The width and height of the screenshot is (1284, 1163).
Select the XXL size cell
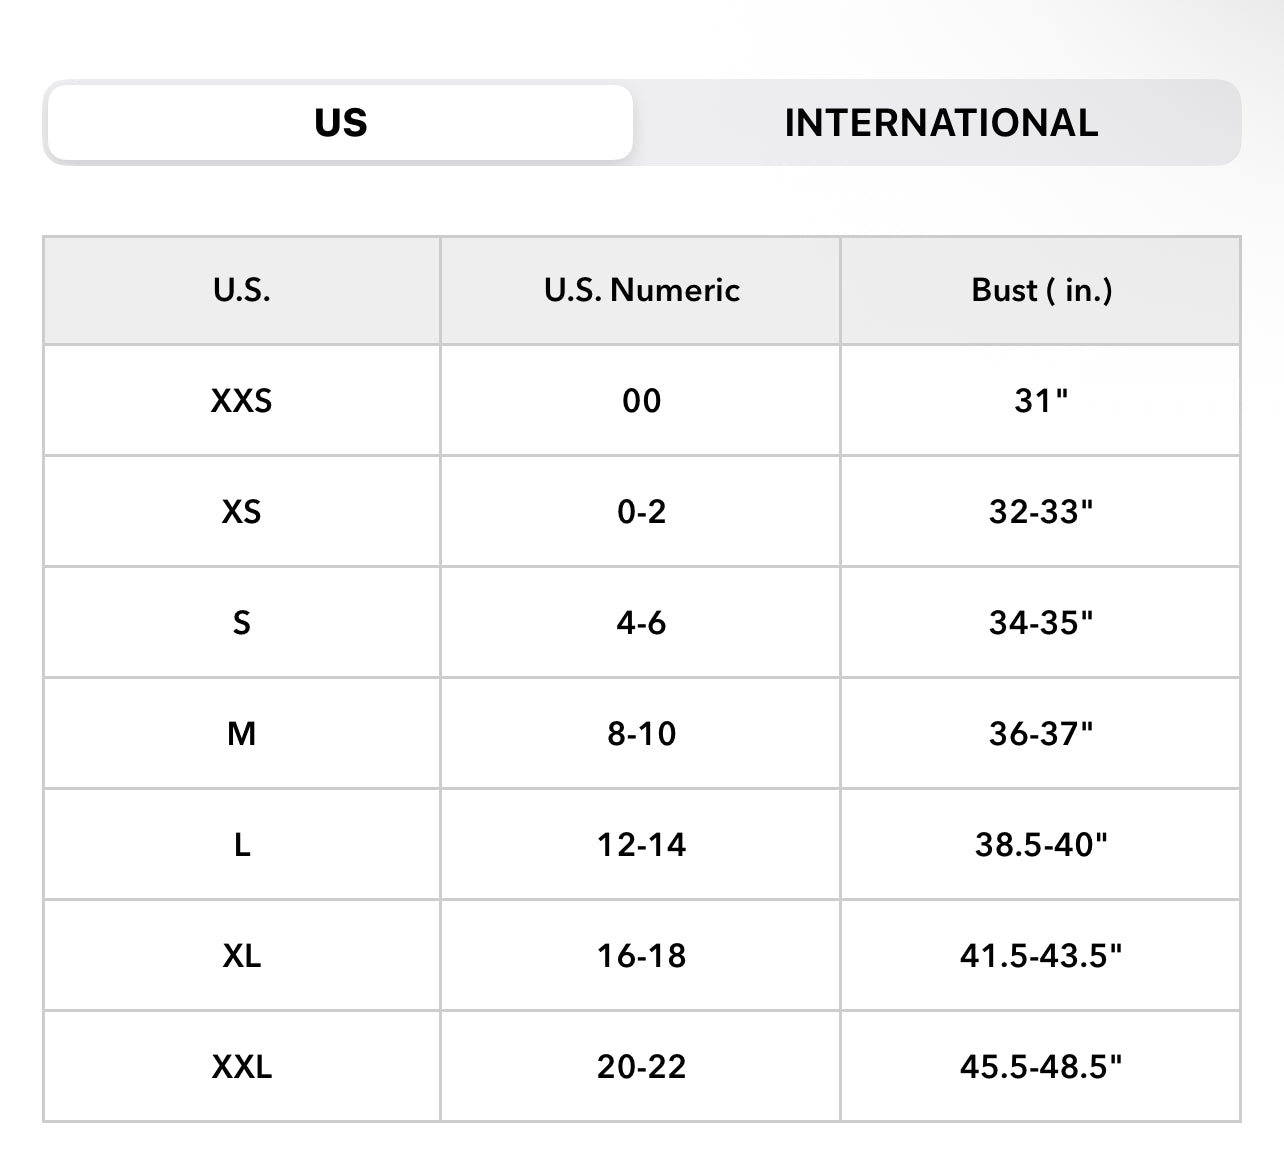pos(241,1067)
